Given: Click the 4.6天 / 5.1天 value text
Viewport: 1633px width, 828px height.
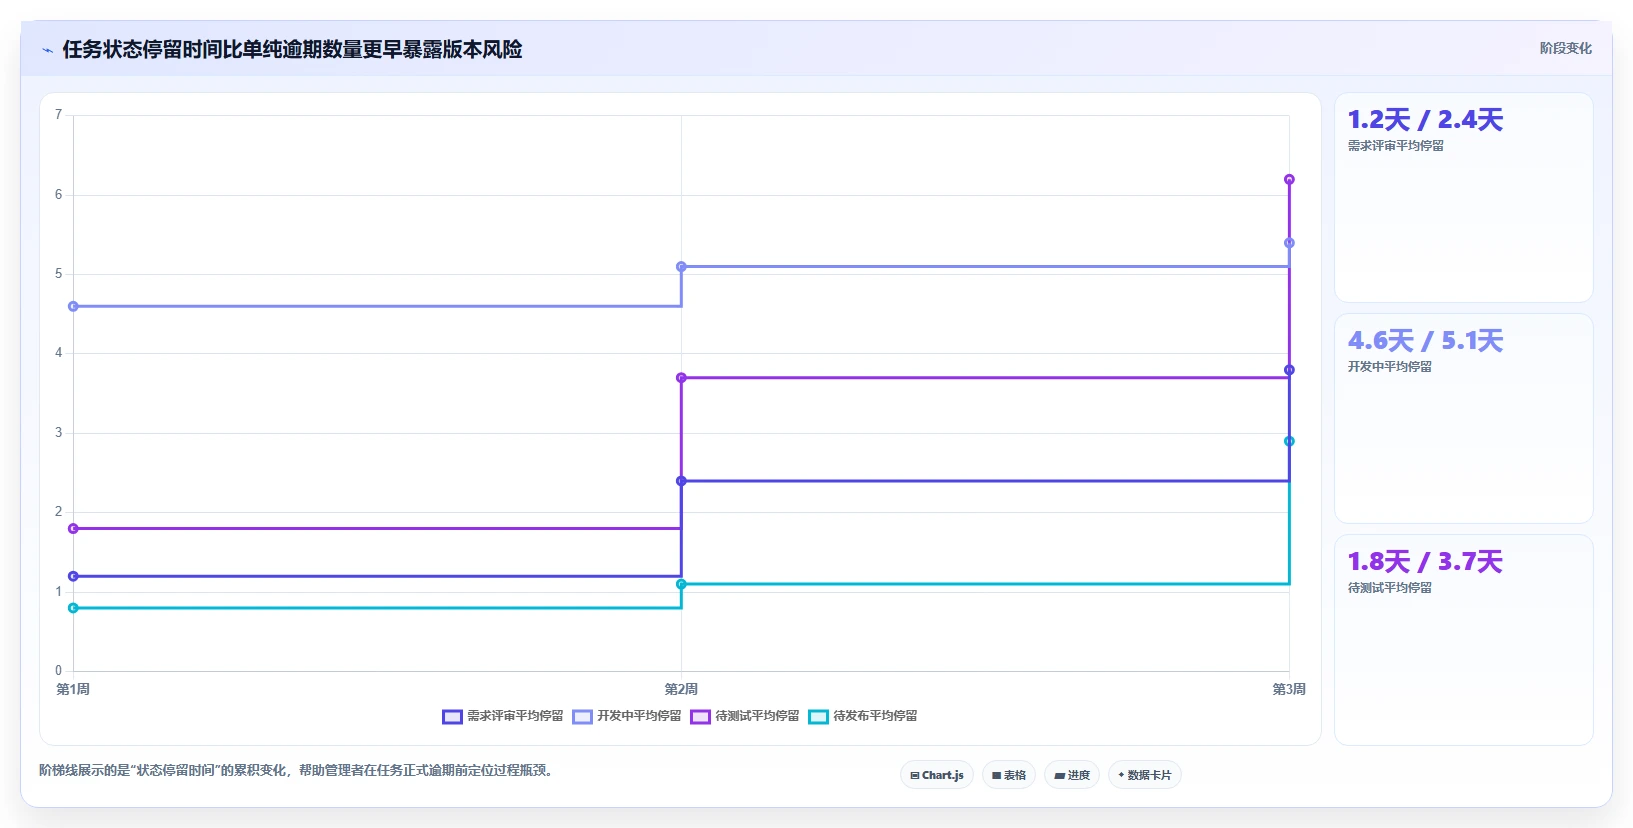Looking at the screenshot, I should click(1425, 341).
